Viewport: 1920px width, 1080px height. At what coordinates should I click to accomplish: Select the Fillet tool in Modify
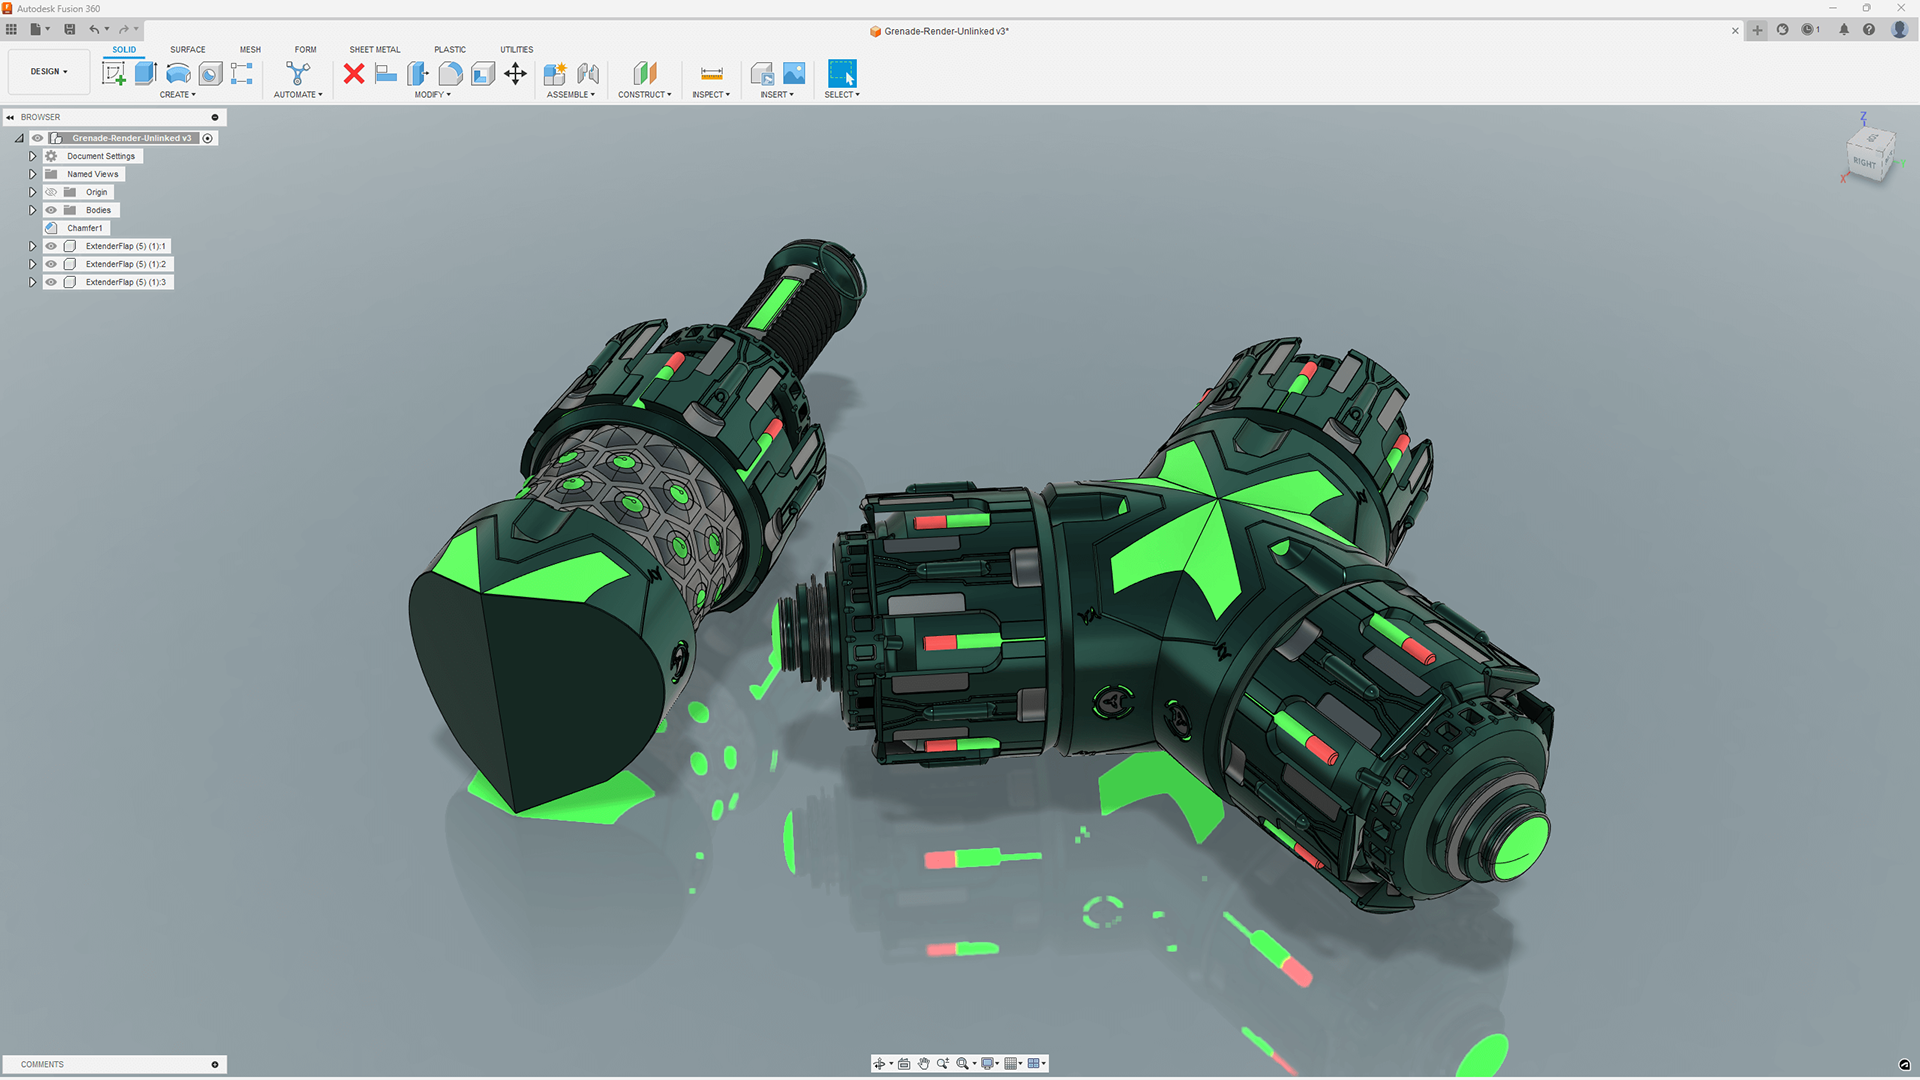pos(450,73)
